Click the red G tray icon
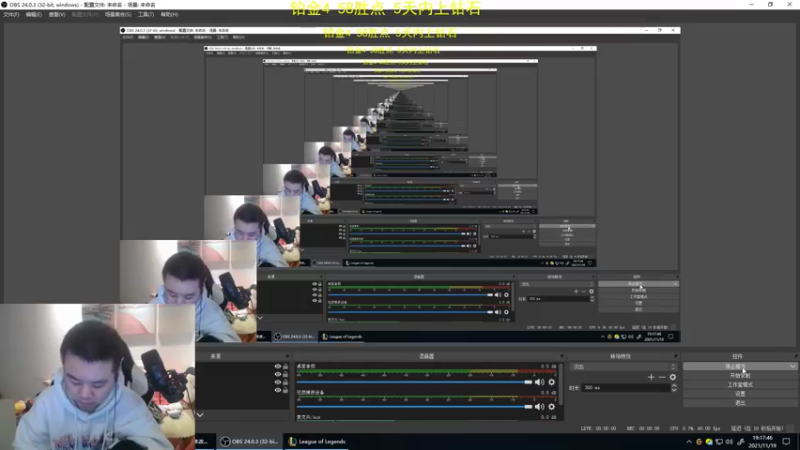 (699, 442)
